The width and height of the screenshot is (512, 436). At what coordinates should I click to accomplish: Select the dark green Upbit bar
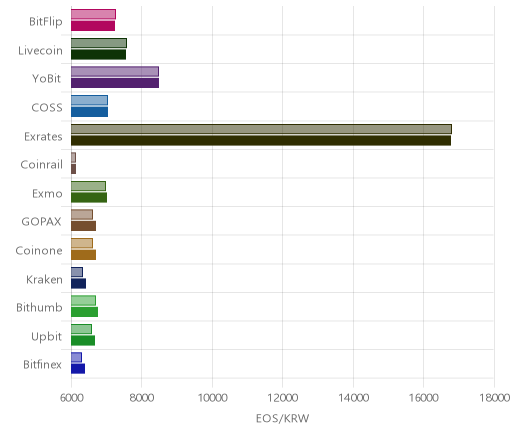click(83, 341)
